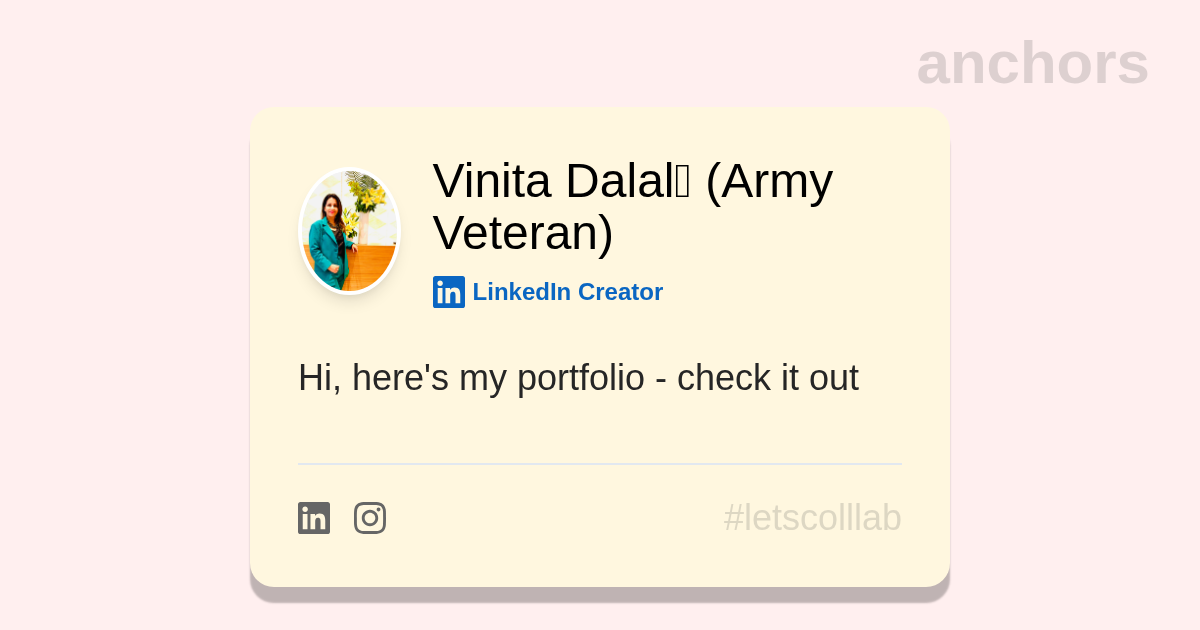The width and height of the screenshot is (1200, 630).
Task: Open the LinkedIn icon in card footer
Action: pos(314,518)
